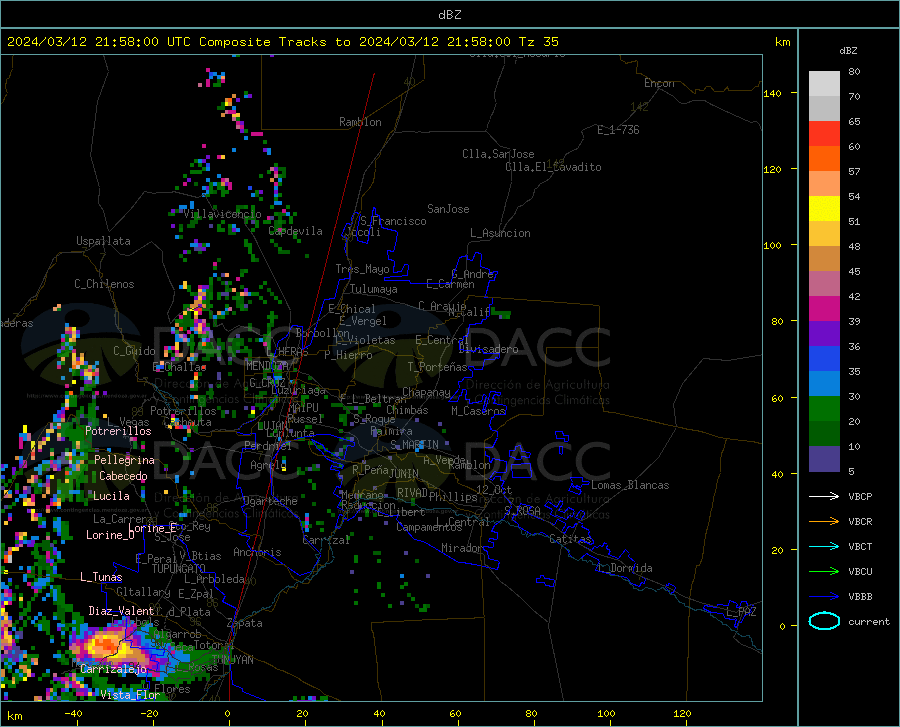Click the Carrizalejo label near storm cell
900x727 pixels.
pyautogui.click(x=114, y=669)
